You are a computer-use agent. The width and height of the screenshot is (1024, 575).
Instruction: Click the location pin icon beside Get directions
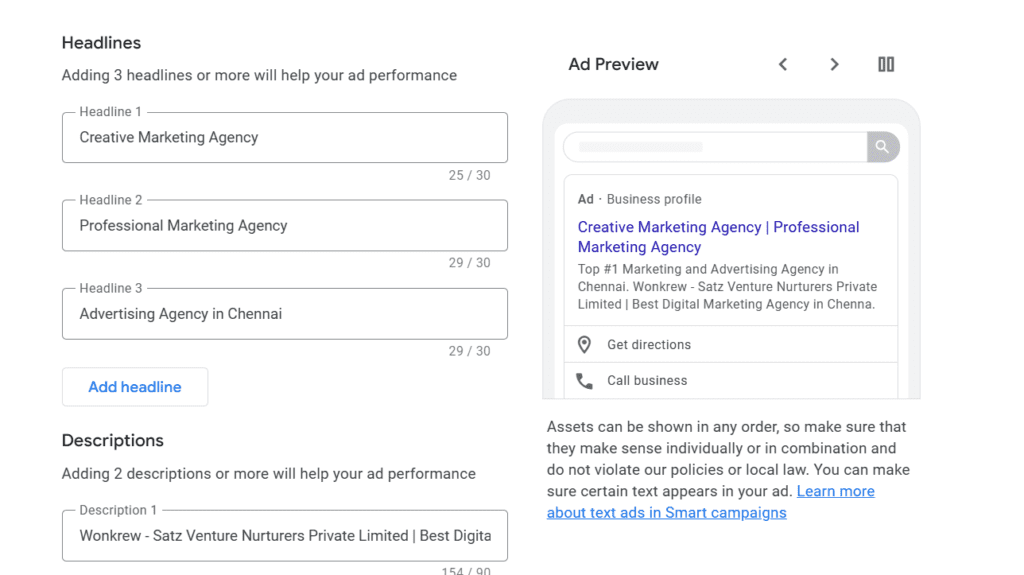[585, 345]
